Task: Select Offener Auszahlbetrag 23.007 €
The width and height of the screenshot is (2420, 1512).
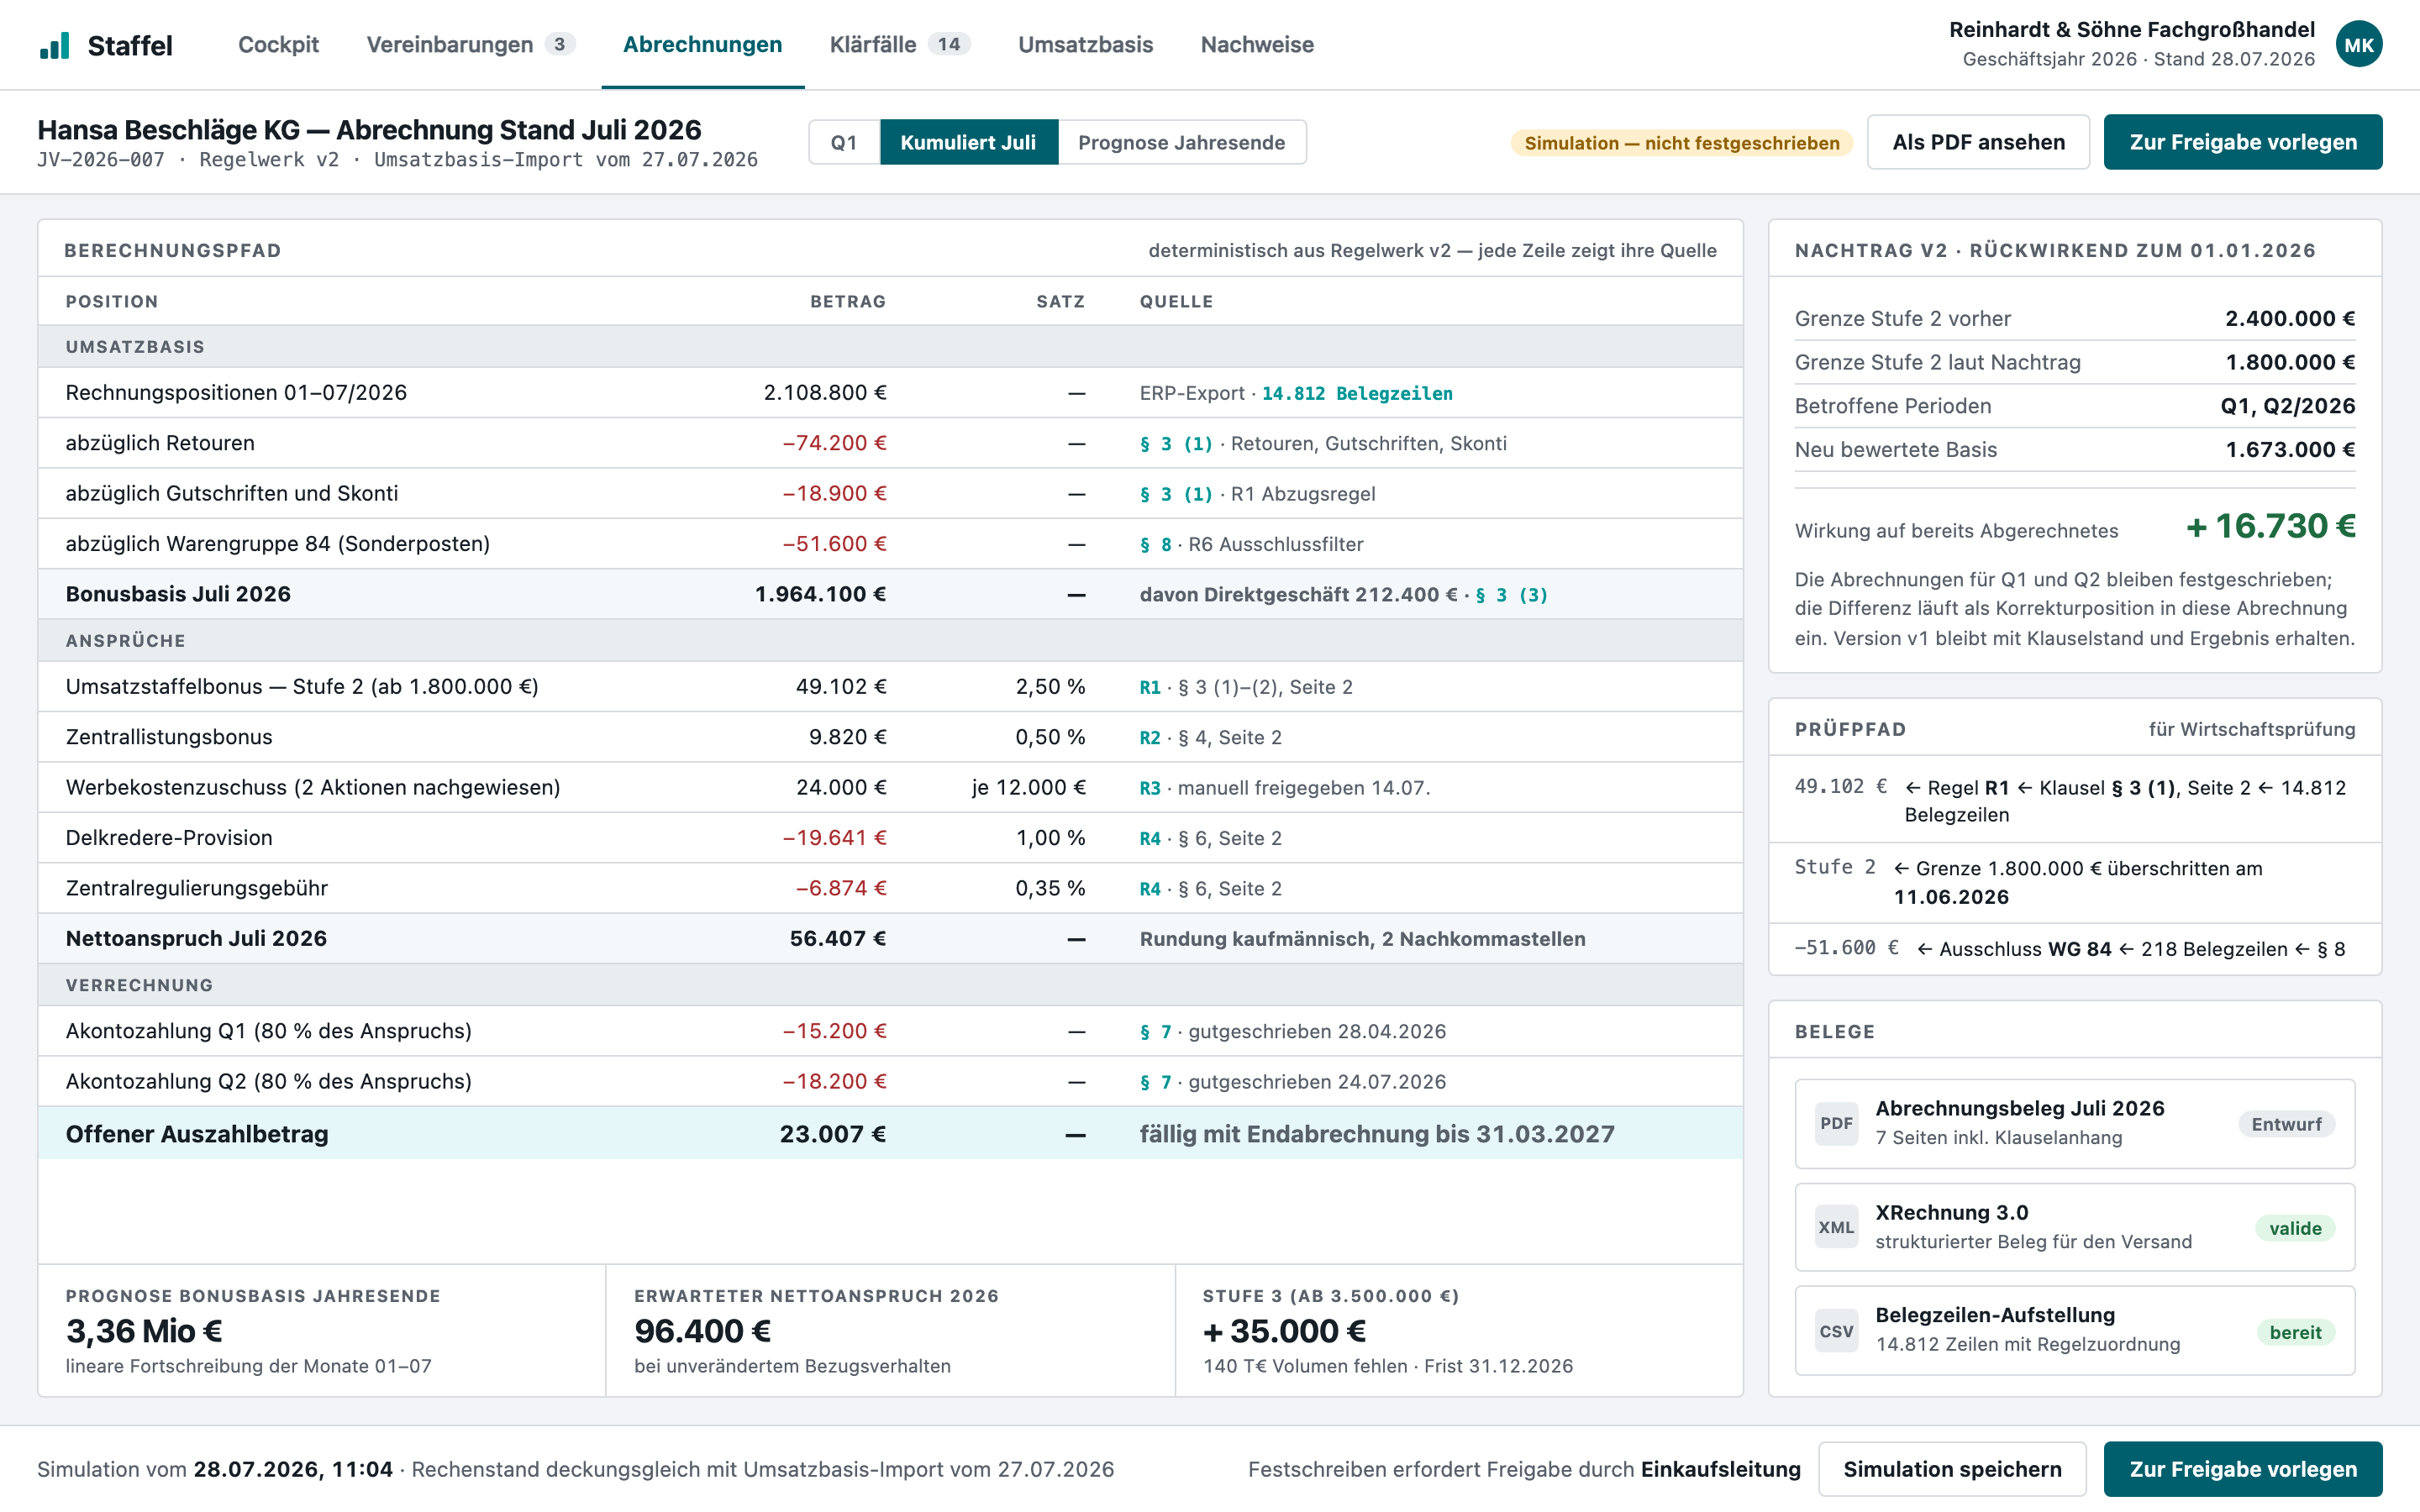Action: (833, 1134)
